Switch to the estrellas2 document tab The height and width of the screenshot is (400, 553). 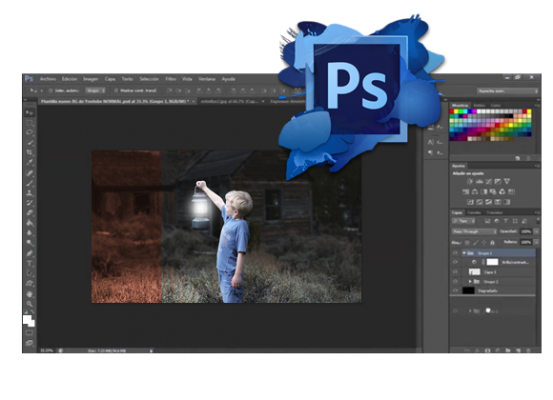[x=230, y=102]
